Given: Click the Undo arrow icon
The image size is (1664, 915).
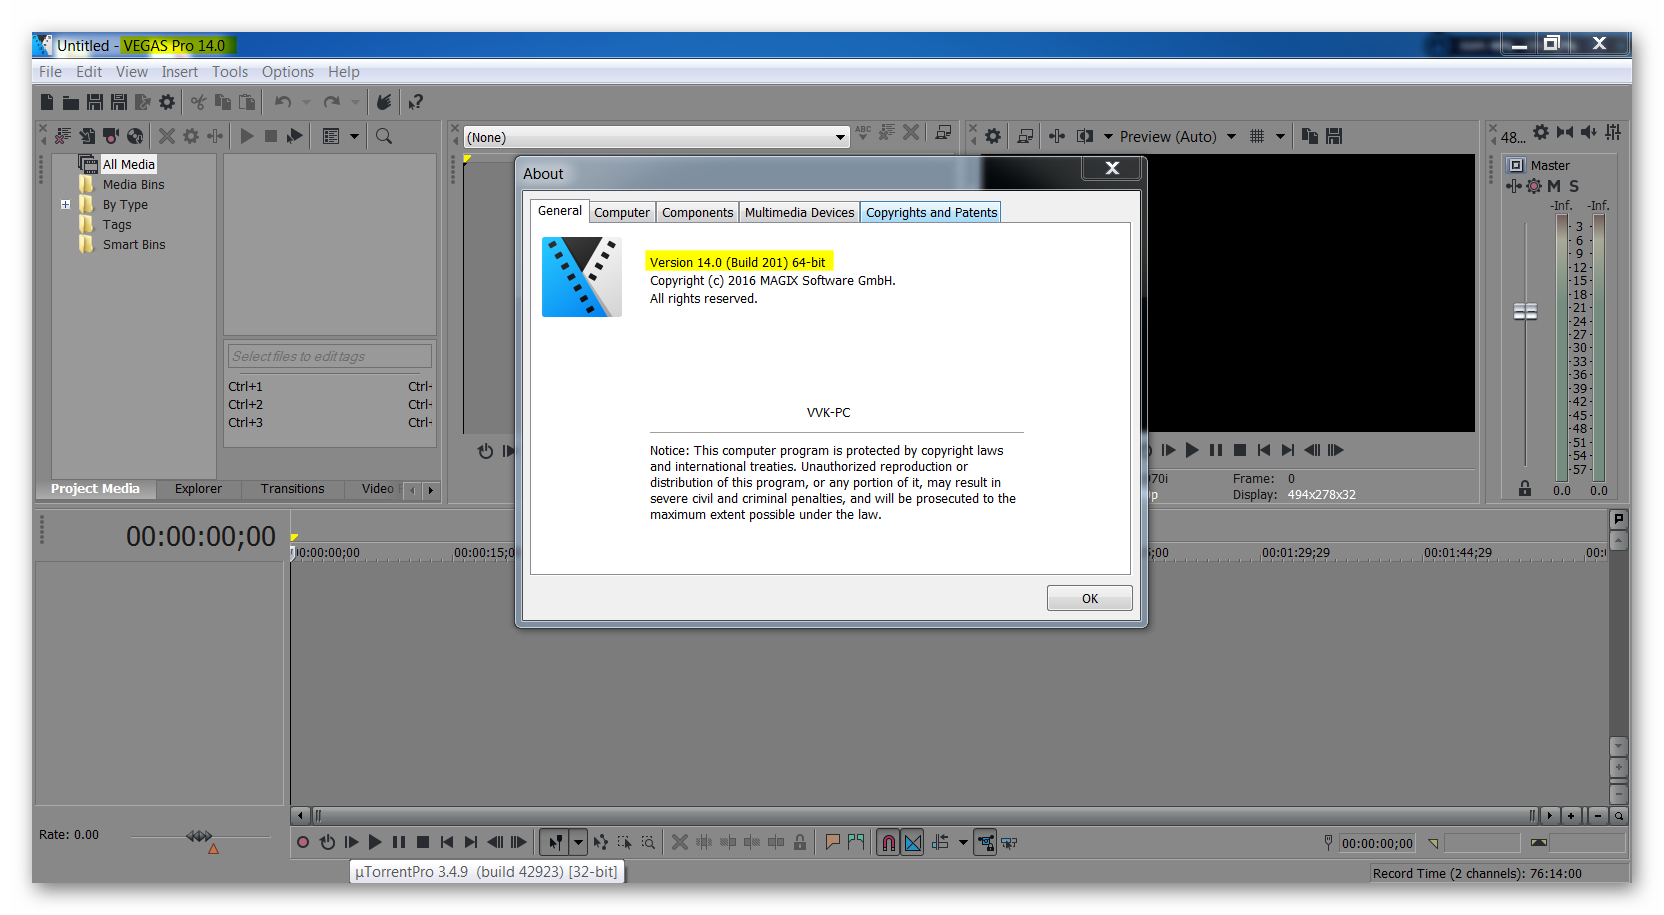Looking at the screenshot, I should click(283, 102).
